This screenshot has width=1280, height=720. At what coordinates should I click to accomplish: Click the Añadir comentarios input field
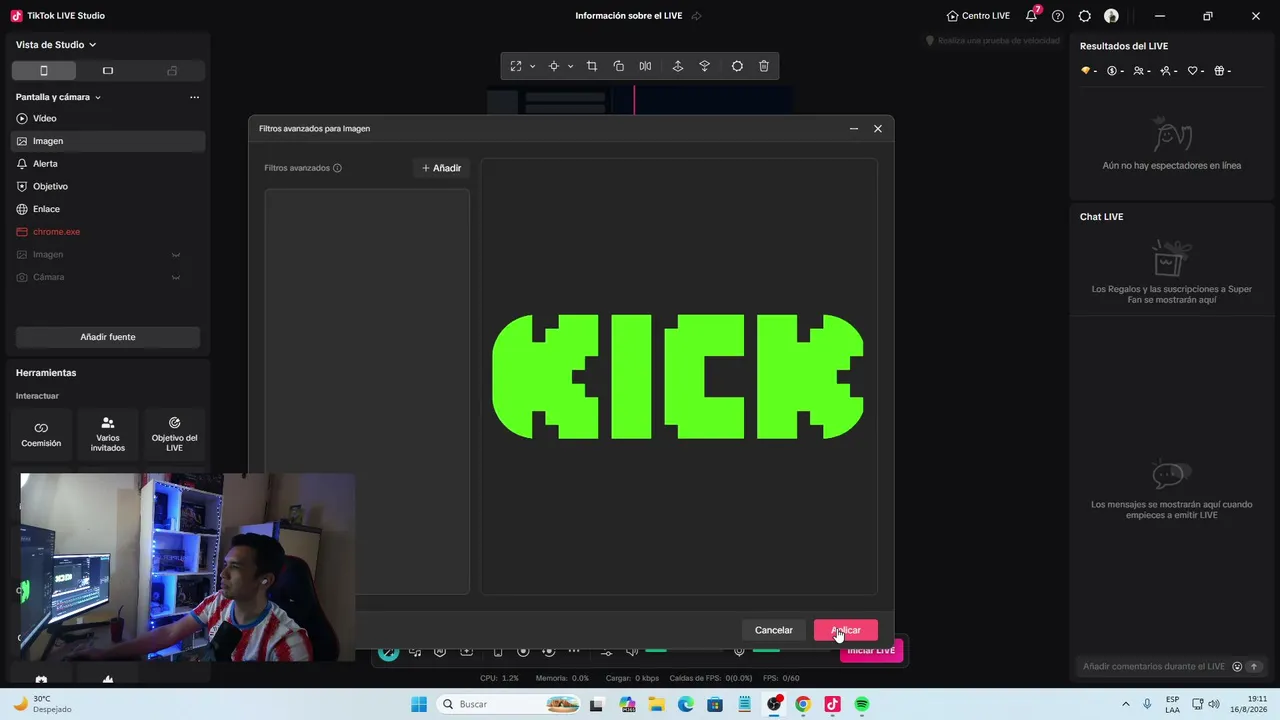pos(1154,666)
